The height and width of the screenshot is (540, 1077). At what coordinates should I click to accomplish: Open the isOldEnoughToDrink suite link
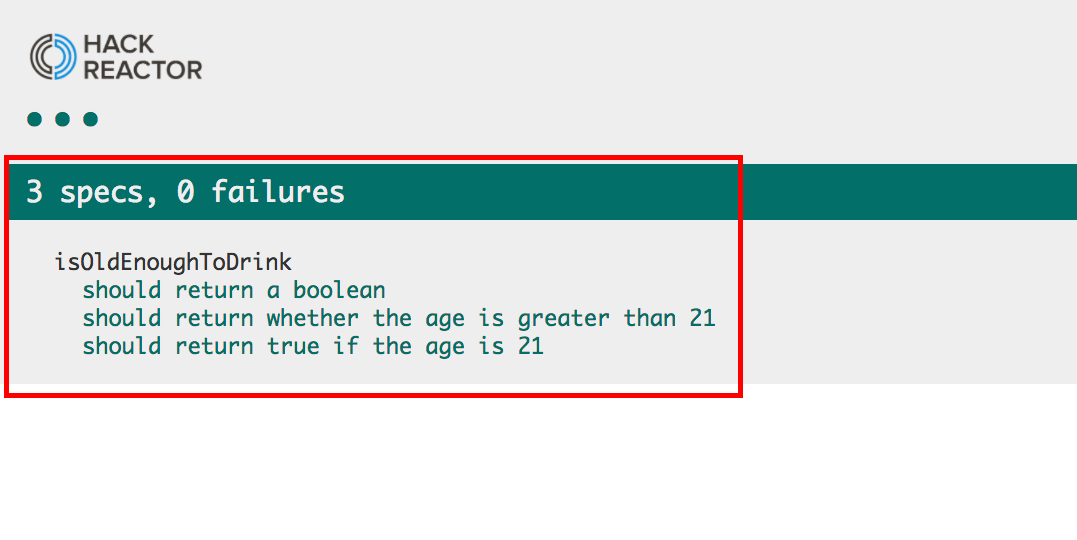pyautogui.click(x=173, y=262)
